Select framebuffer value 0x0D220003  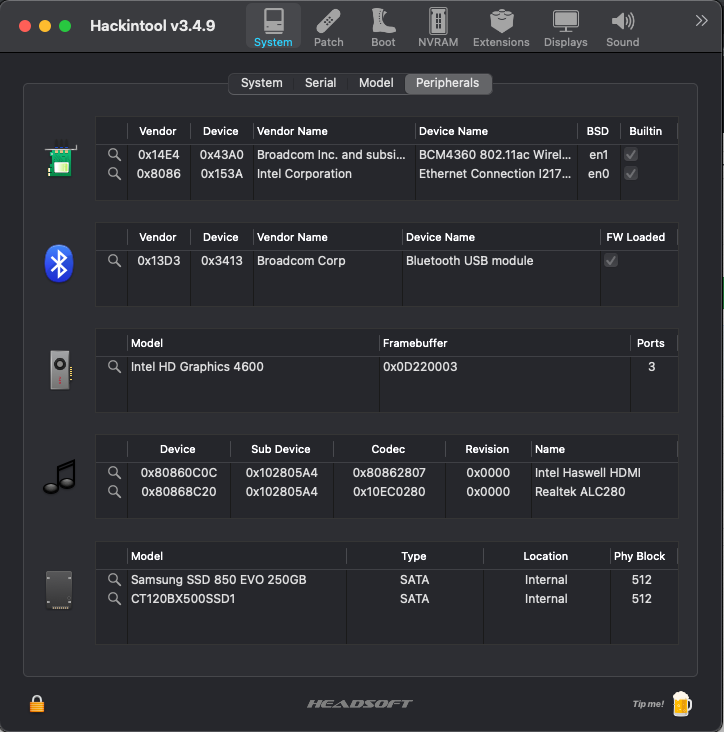420,366
